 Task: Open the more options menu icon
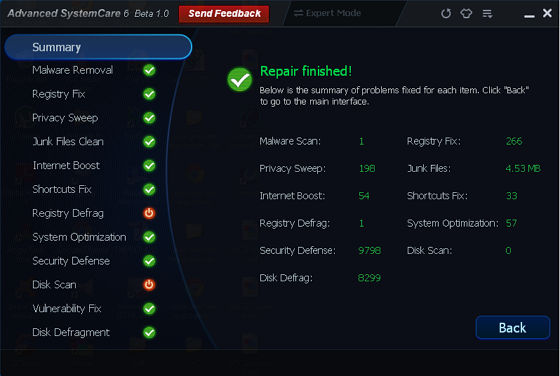point(488,14)
